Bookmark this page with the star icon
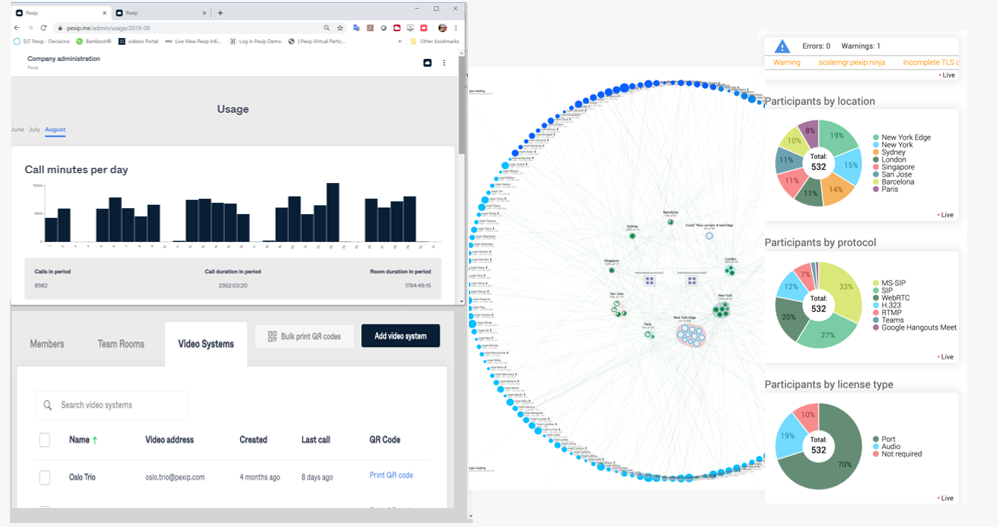The image size is (998, 527). (341, 28)
